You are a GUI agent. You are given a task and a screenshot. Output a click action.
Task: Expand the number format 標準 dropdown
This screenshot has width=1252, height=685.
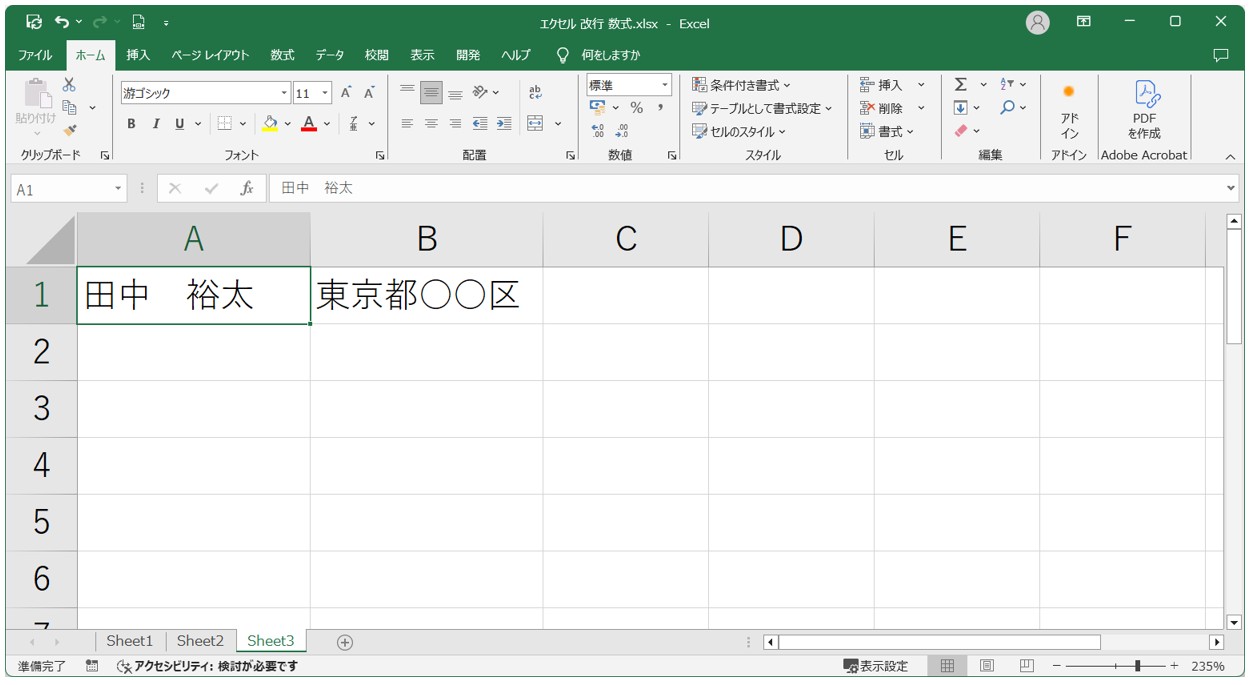(x=664, y=86)
